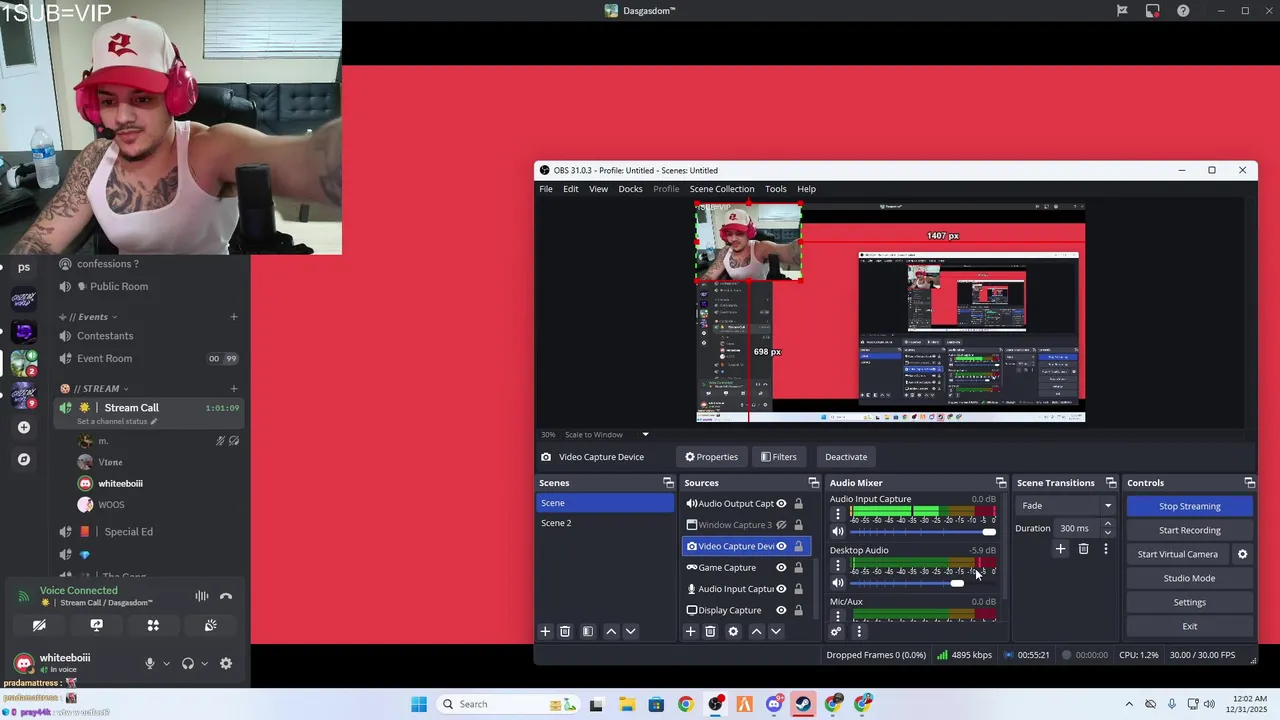Image resolution: width=1280 pixels, height=720 pixels.
Task: Move the selected scene up
Action: pos(611,632)
